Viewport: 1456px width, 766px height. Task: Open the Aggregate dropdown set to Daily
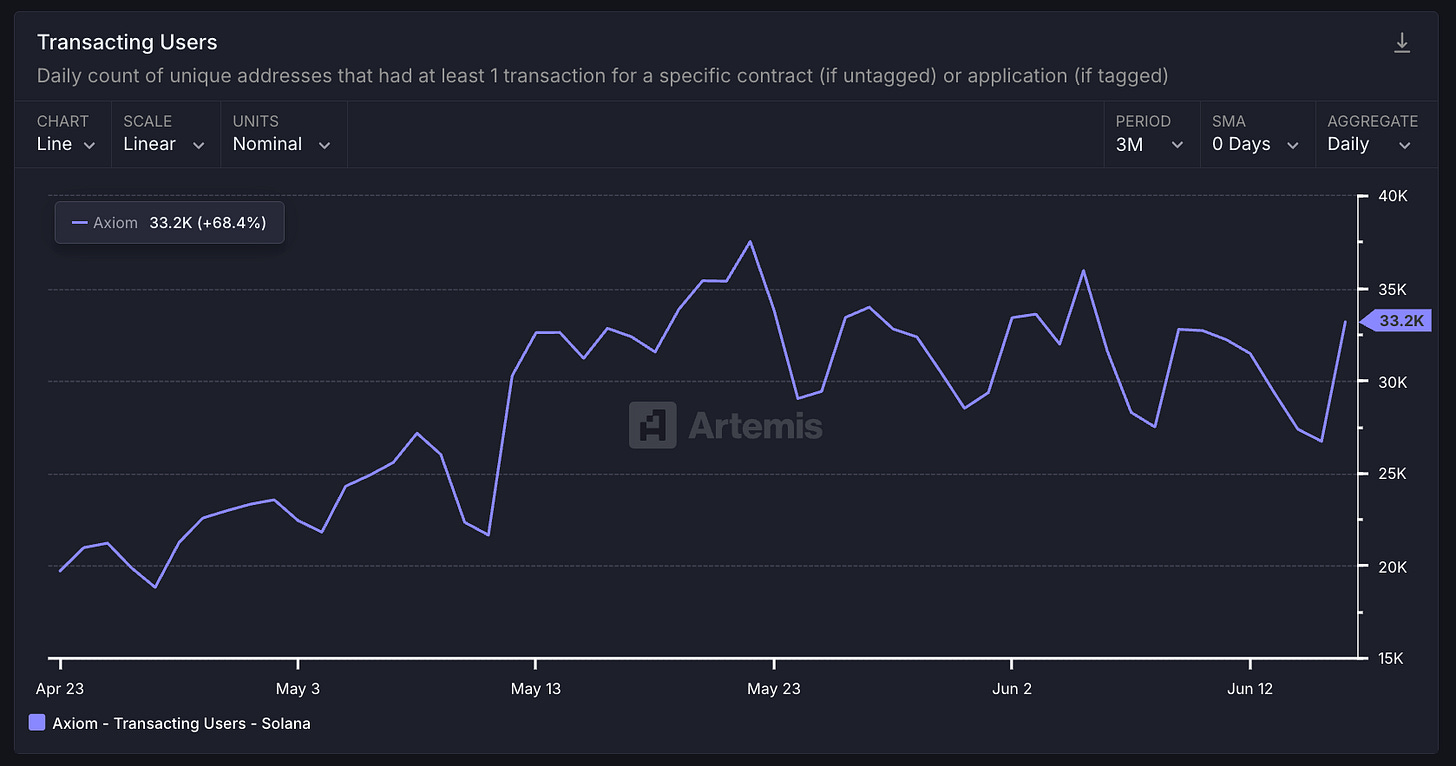pyautogui.click(x=1372, y=134)
